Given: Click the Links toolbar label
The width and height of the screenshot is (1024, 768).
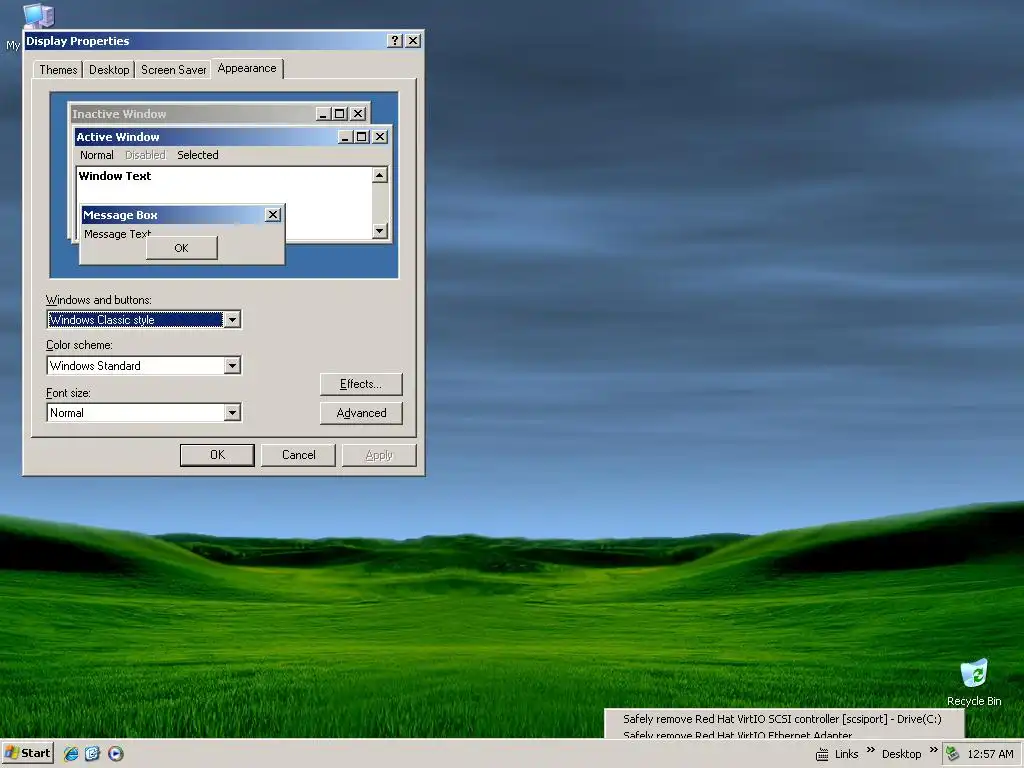Looking at the screenshot, I should 846,754.
